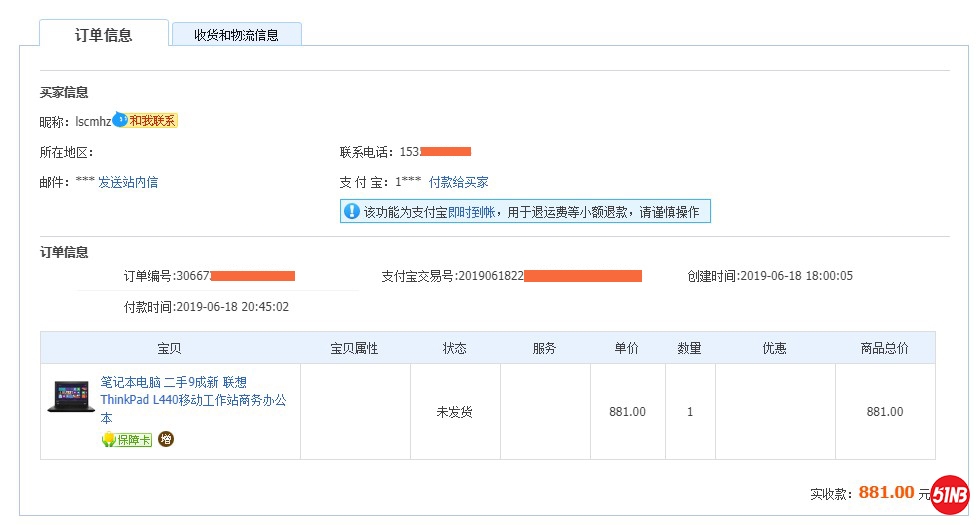Image resolution: width=980 pixels, height=525 pixels.
Task: Open the 收货和物流信息 tab
Action: [236, 35]
